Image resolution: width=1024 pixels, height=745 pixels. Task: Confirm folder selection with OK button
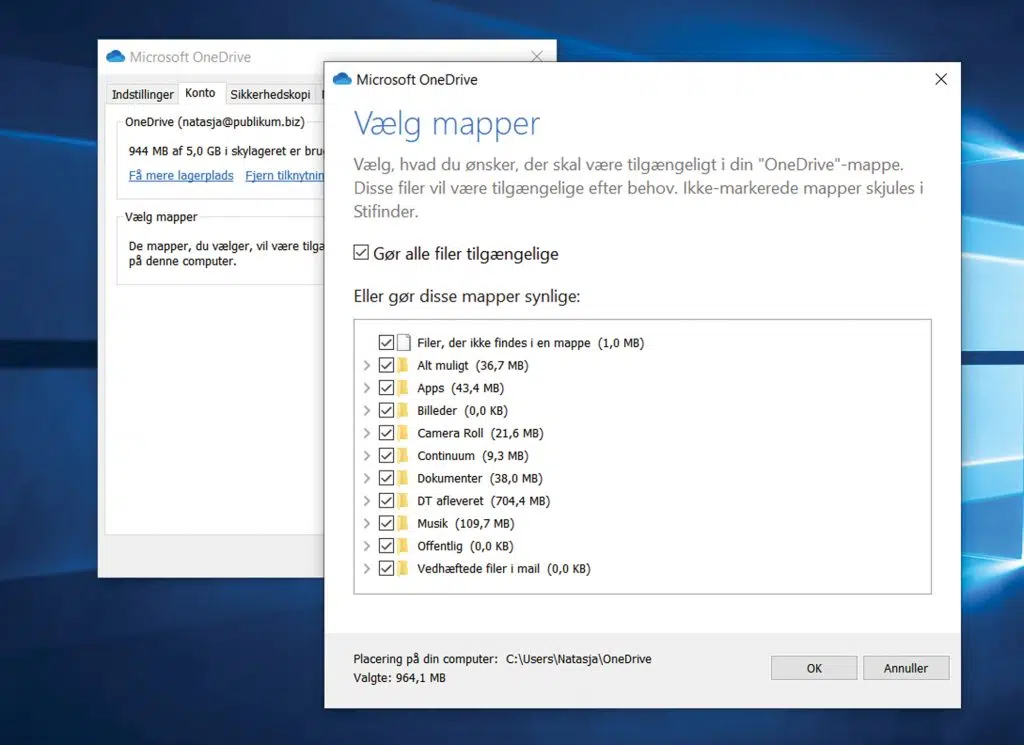(814, 668)
